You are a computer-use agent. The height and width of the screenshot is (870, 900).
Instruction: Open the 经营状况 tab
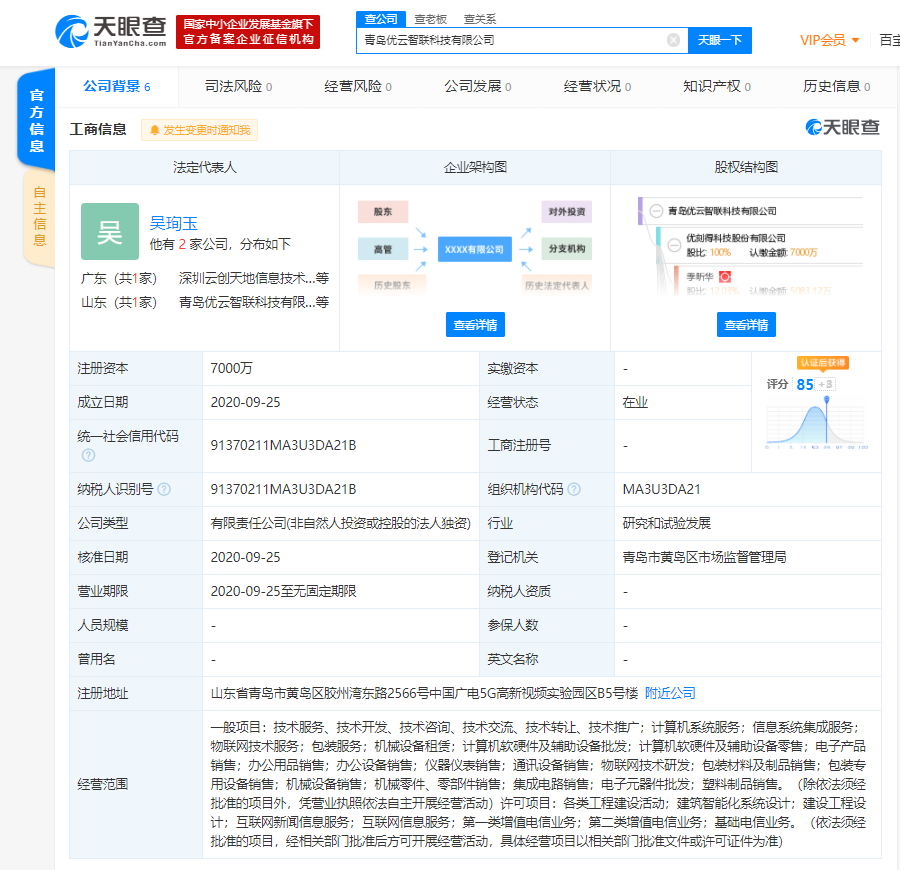click(597, 87)
